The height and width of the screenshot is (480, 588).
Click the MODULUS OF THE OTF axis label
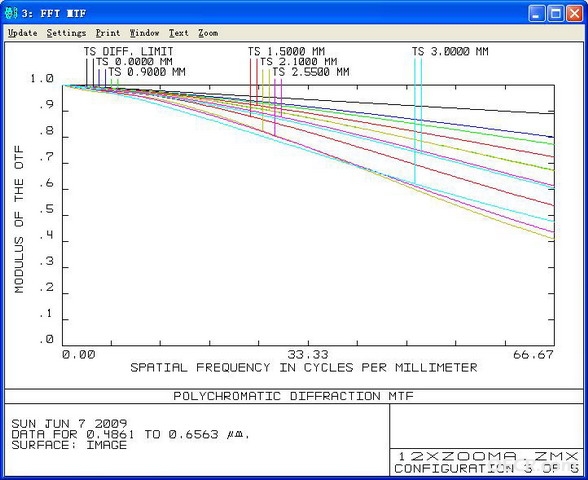tap(19, 219)
